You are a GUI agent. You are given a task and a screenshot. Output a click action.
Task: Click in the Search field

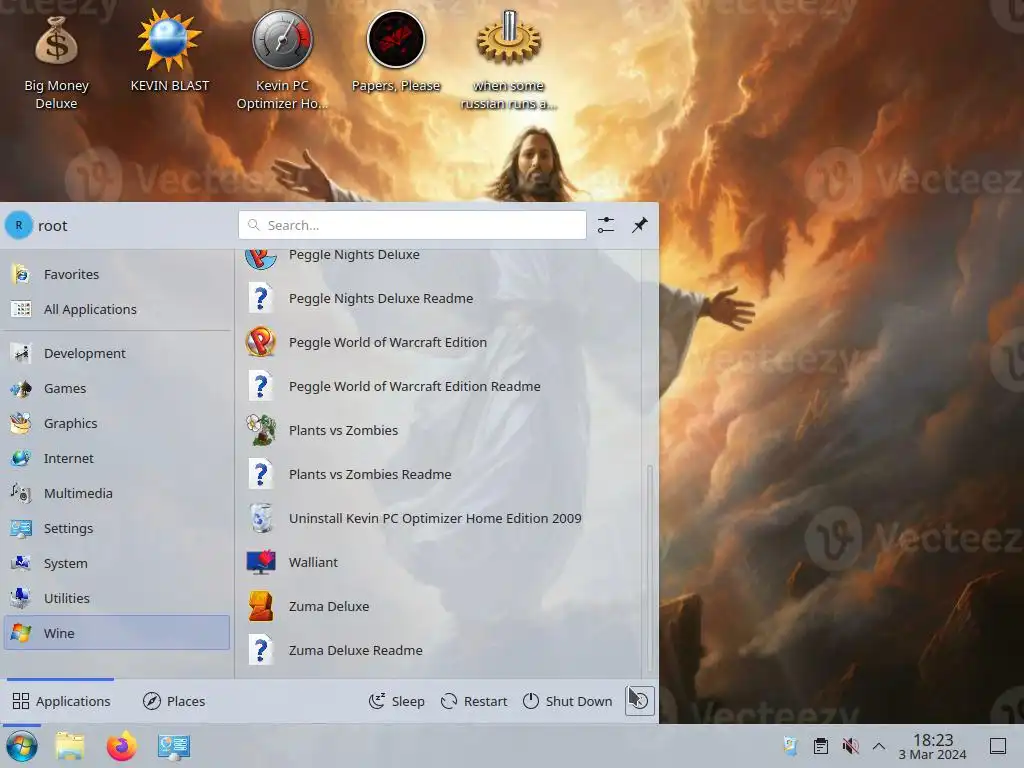tap(412, 225)
